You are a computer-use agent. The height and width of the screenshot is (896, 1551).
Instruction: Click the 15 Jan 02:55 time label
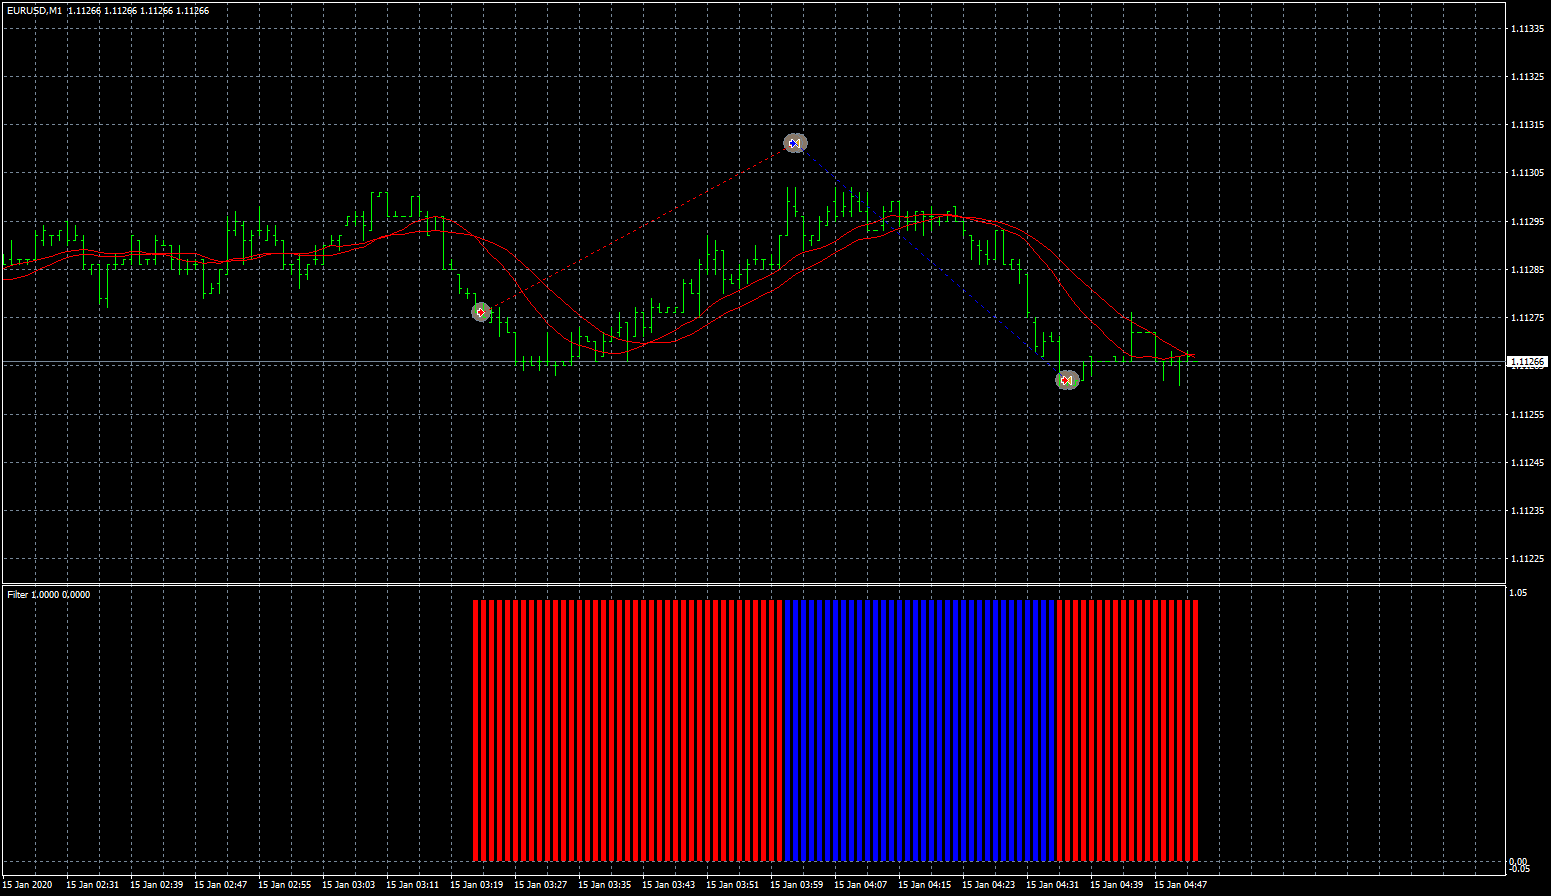284,884
